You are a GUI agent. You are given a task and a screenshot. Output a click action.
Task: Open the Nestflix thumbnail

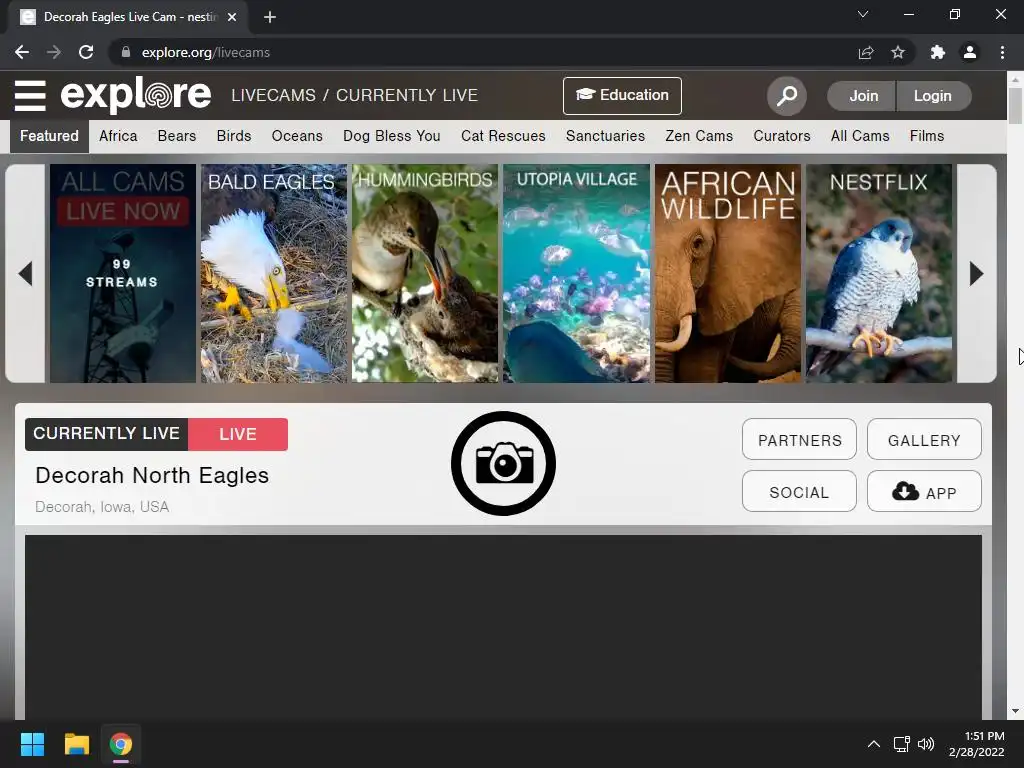879,273
